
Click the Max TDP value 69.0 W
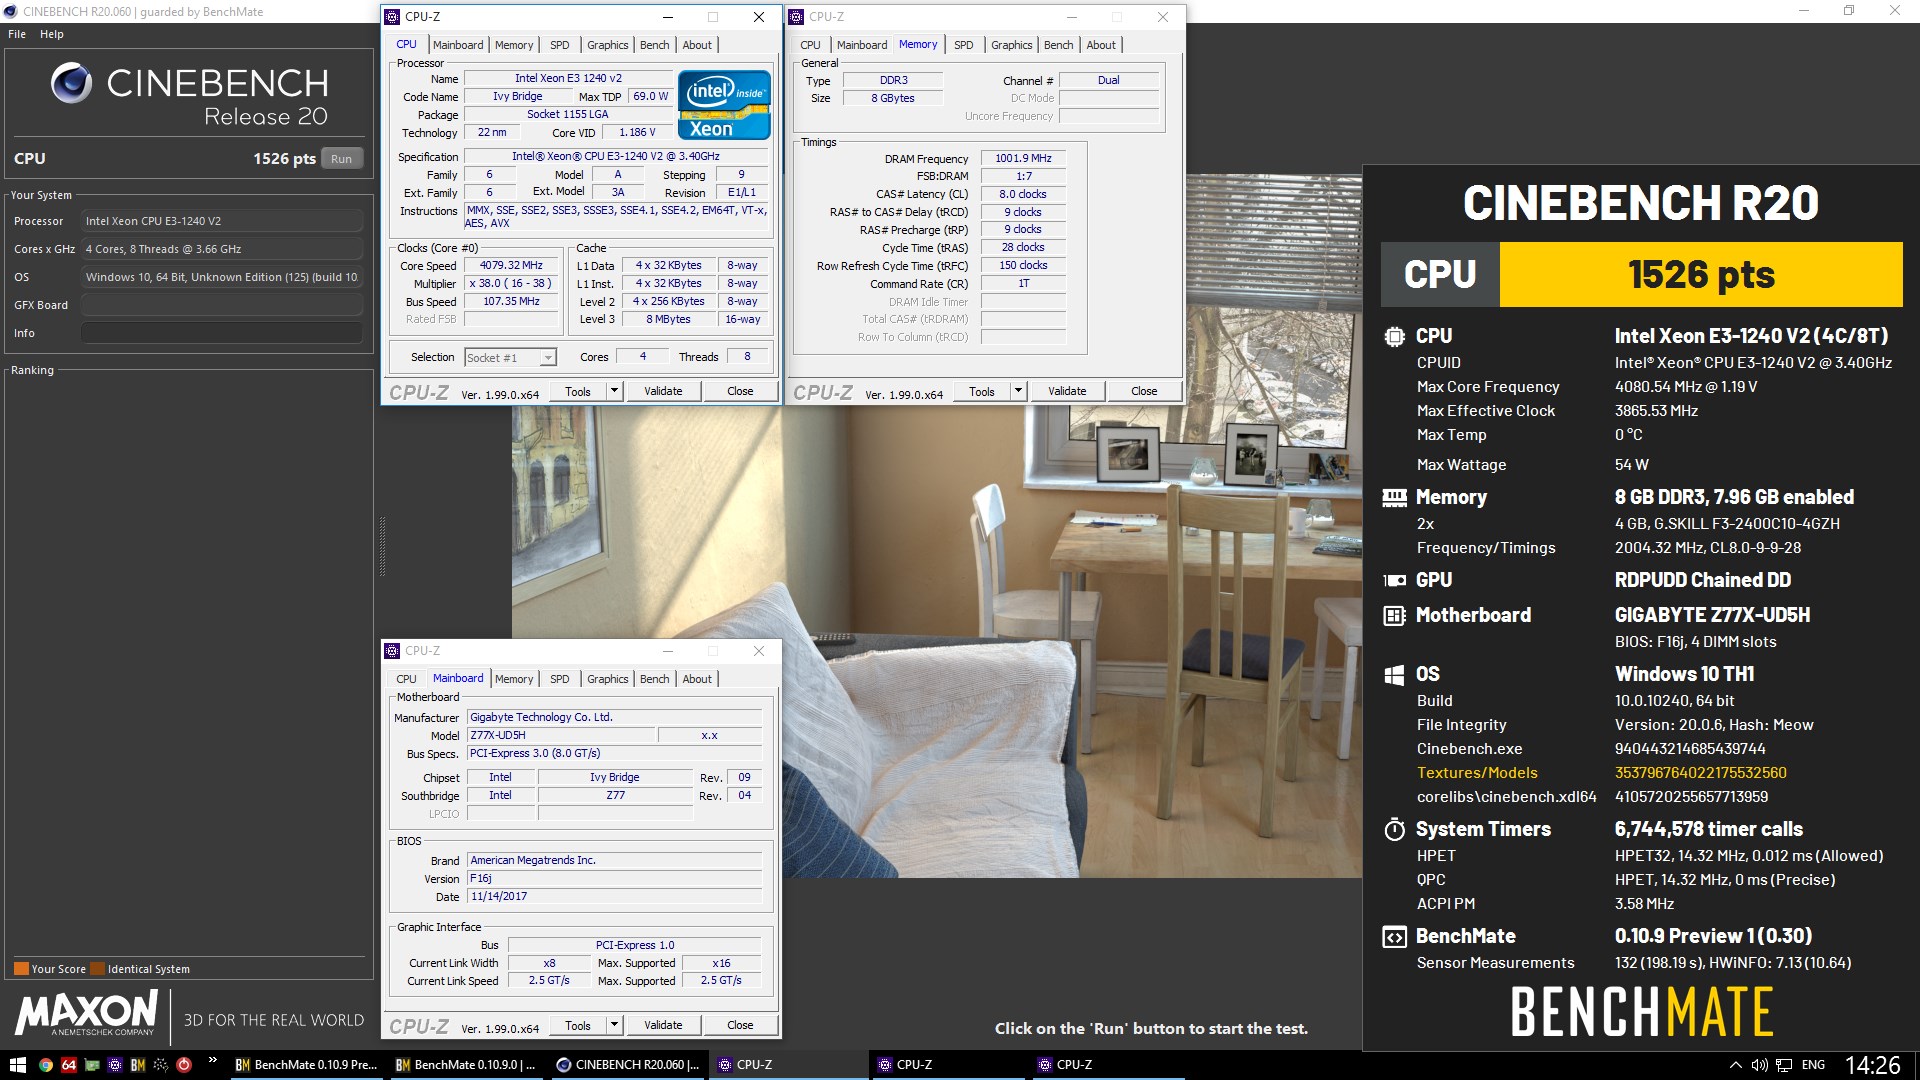[650, 96]
